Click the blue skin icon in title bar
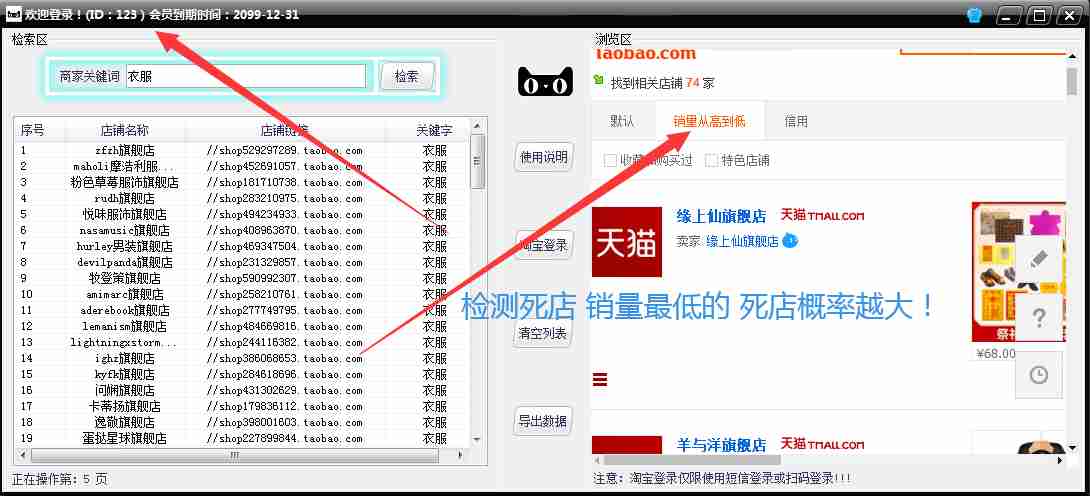1090x496 pixels. (973, 15)
